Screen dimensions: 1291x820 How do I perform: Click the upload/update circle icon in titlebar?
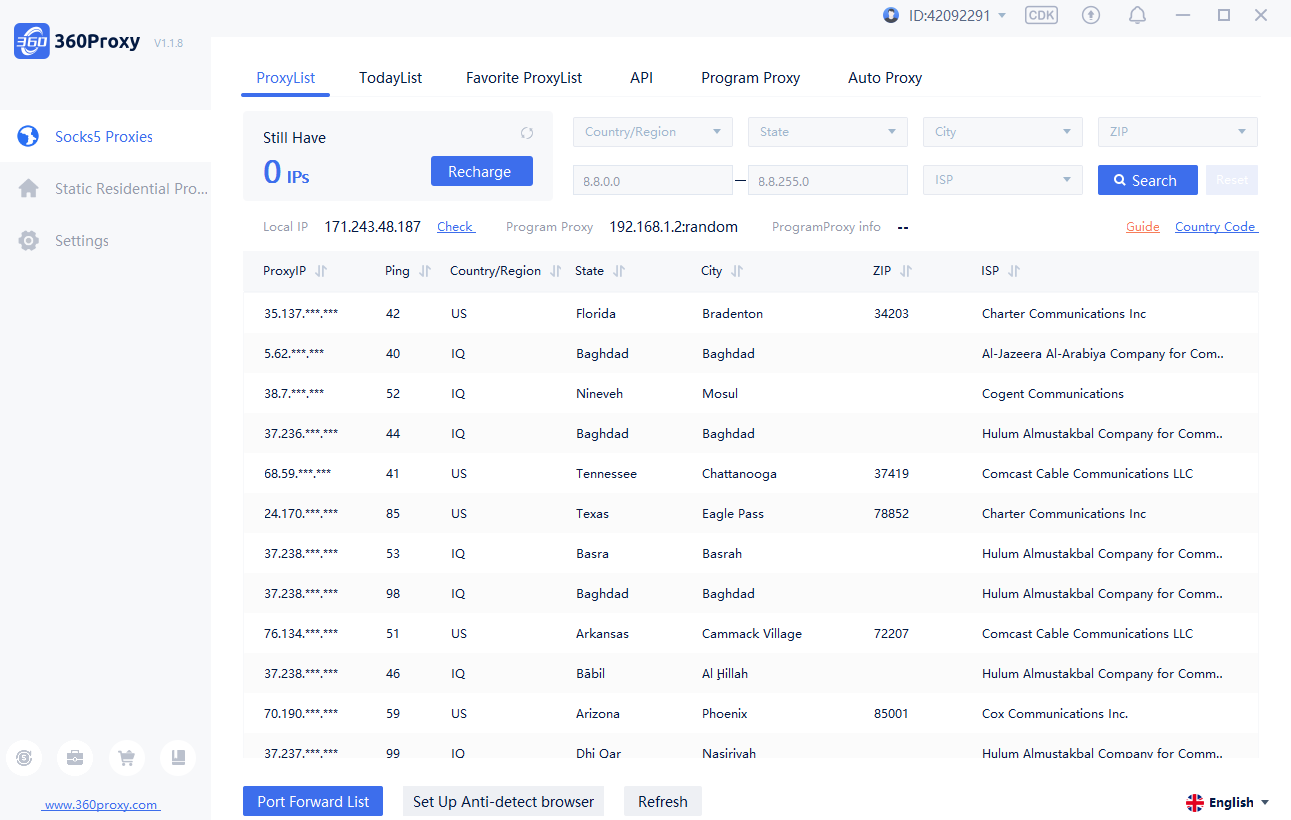[1090, 15]
